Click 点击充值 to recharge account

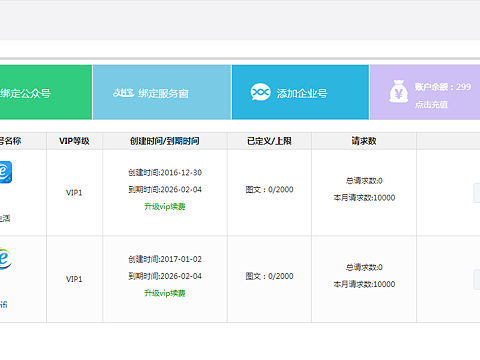coord(431,105)
